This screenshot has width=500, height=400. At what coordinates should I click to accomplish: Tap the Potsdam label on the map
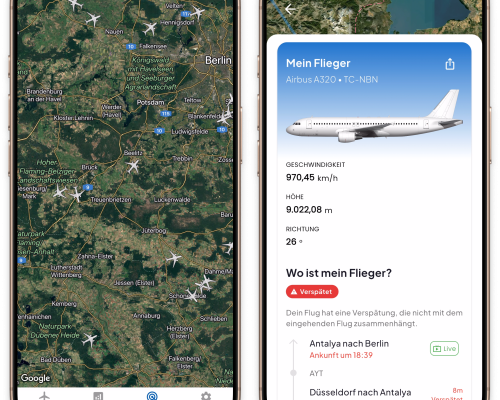pyautogui.click(x=150, y=102)
